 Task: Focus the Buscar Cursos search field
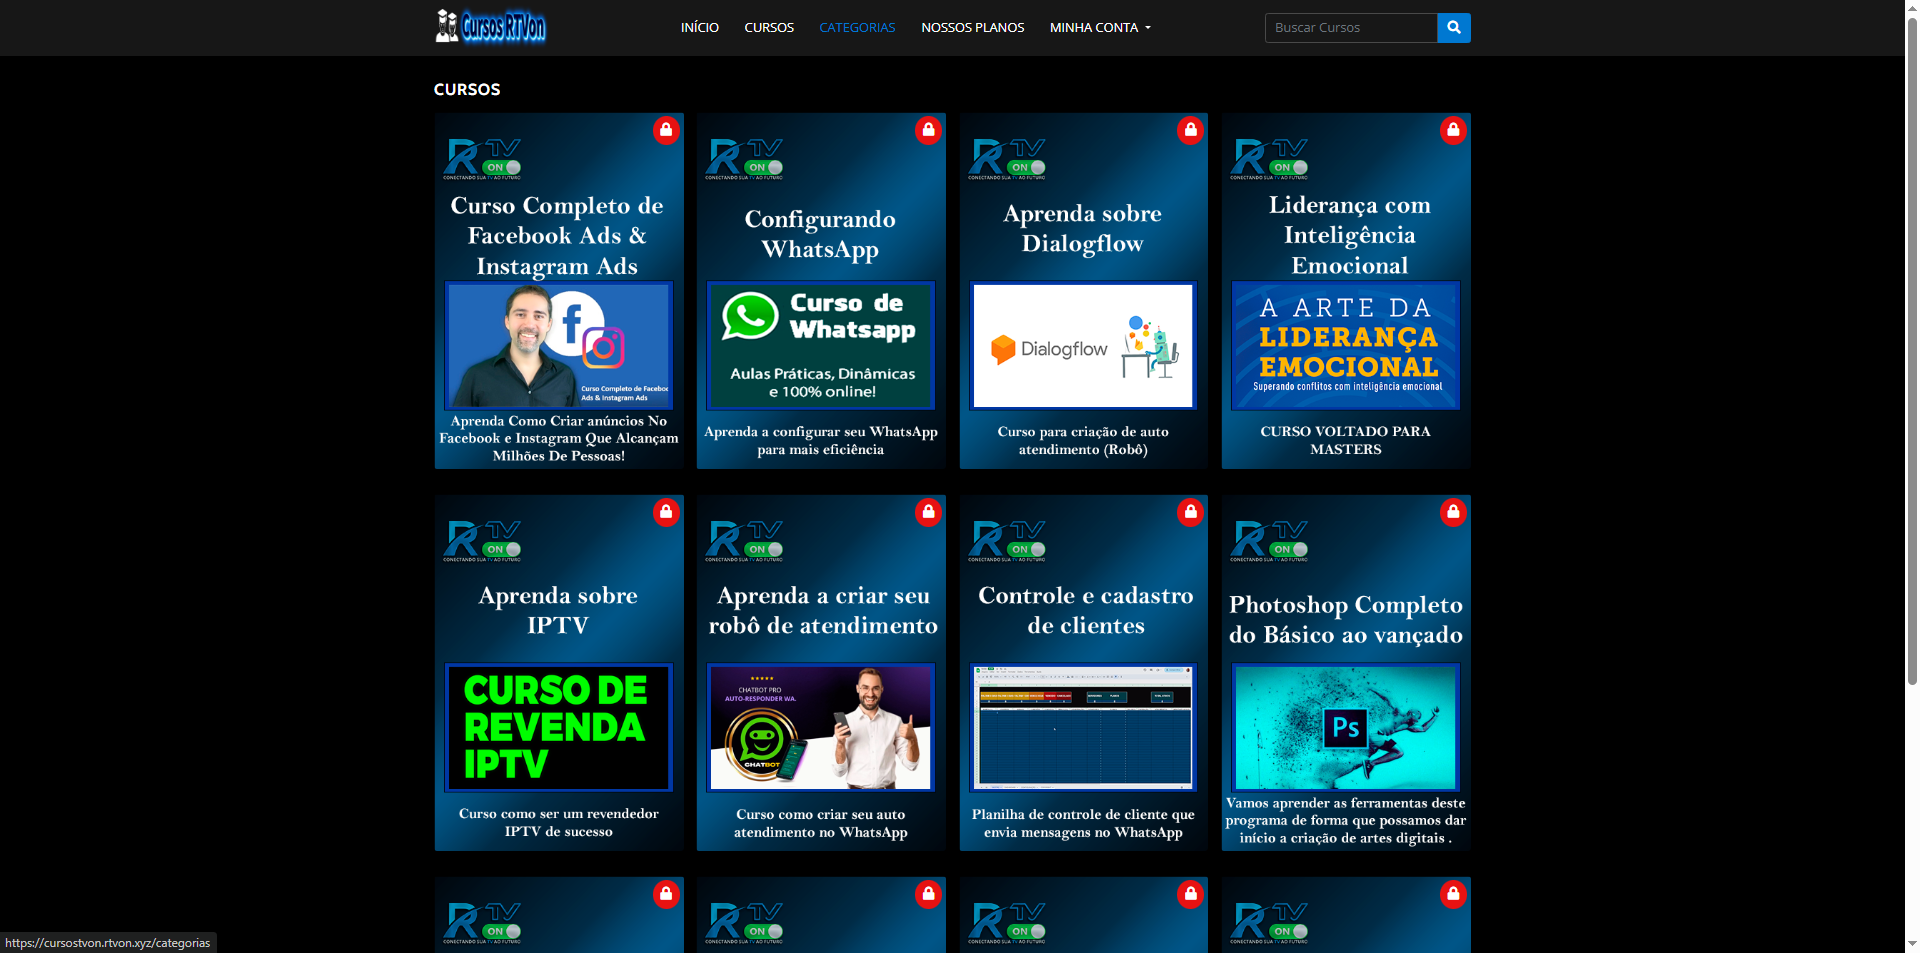pyautogui.click(x=1350, y=28)
